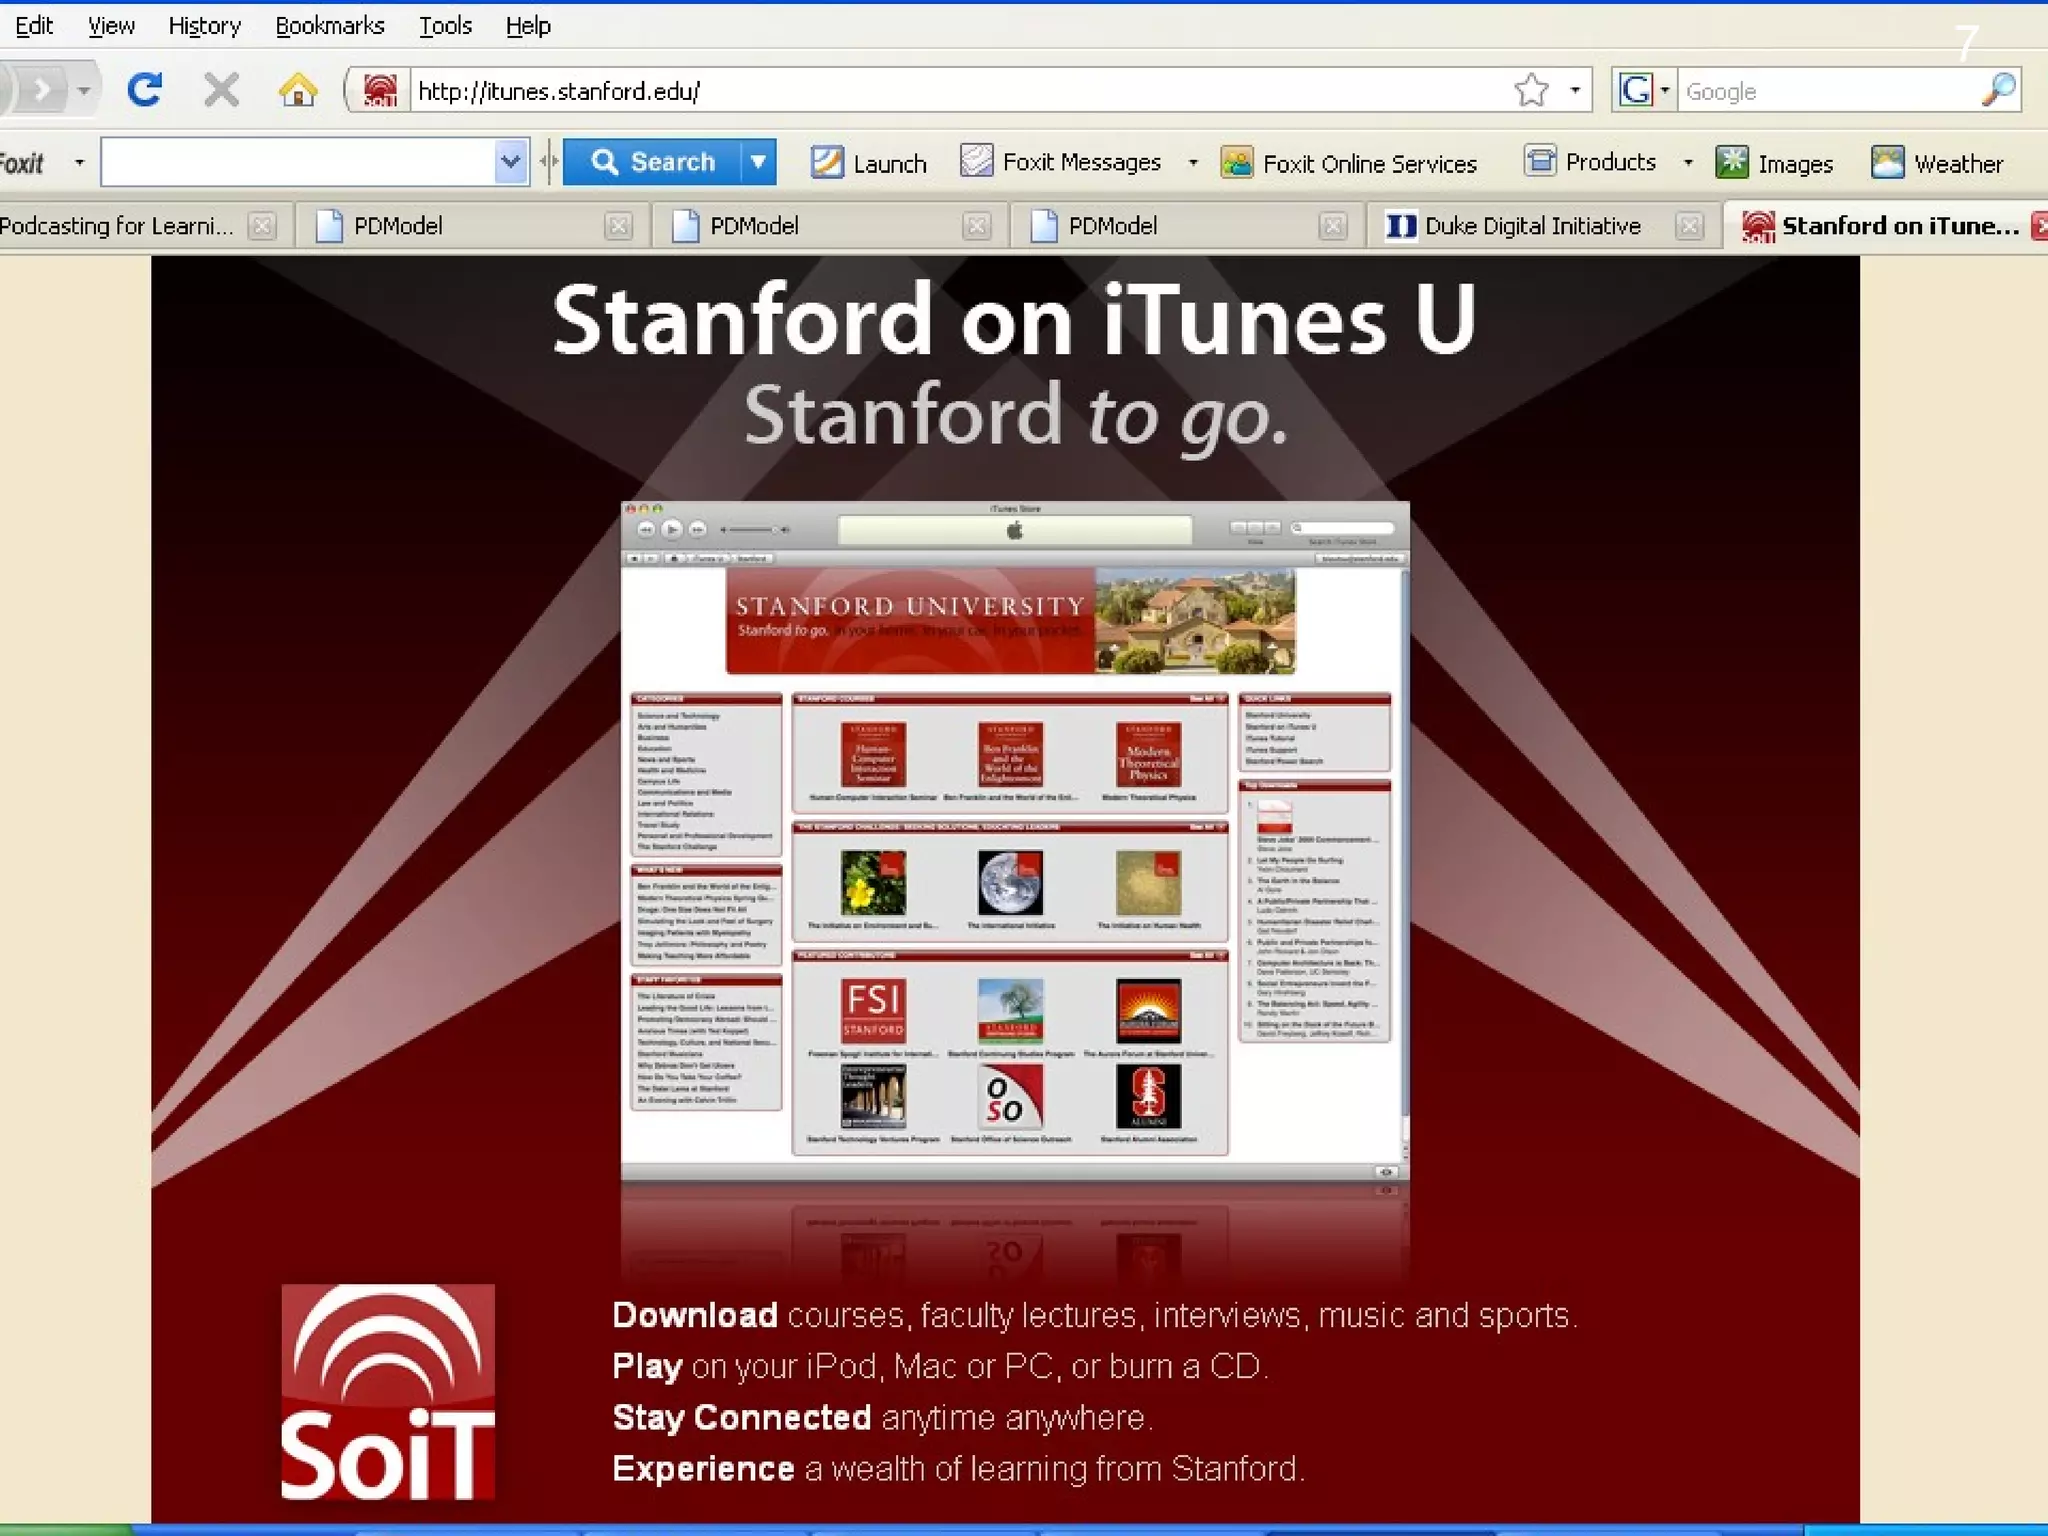Click the Stop loading X icon
This screenshot has height=1536, width=2048.
point(221,91)
